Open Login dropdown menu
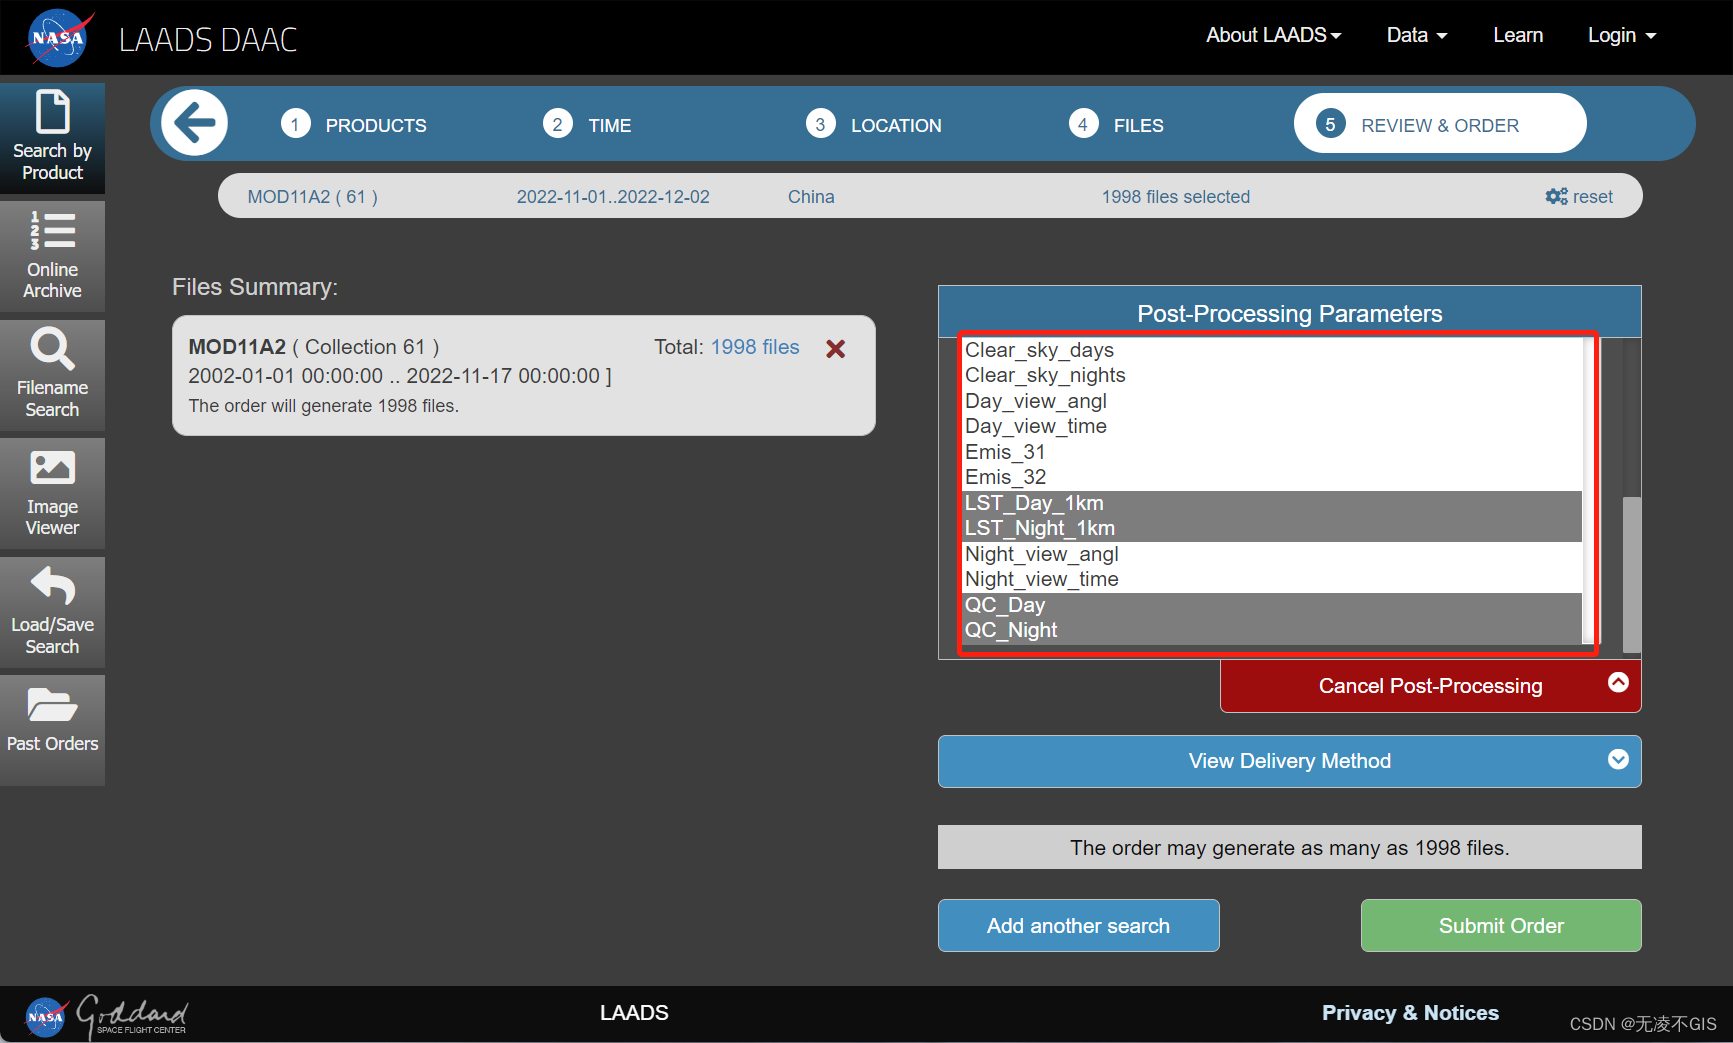The height and width of the screenshot is (1043, 1733). 1622,35
